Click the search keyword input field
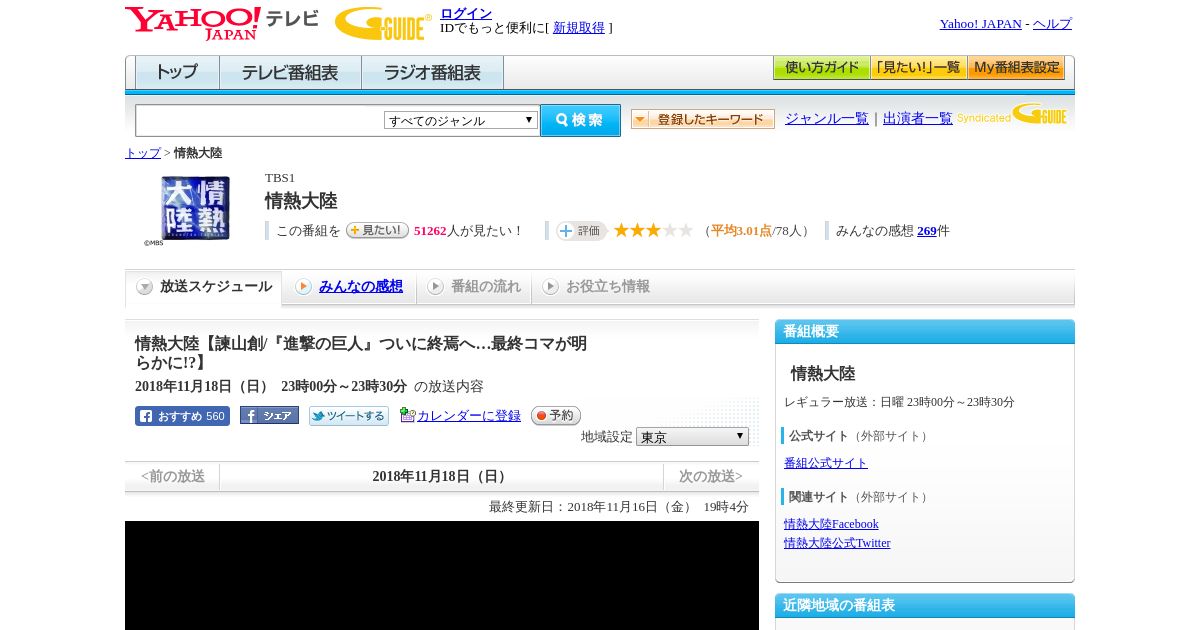The height and width of the screenshot is (630, 1200). click(x=260, y=120)
